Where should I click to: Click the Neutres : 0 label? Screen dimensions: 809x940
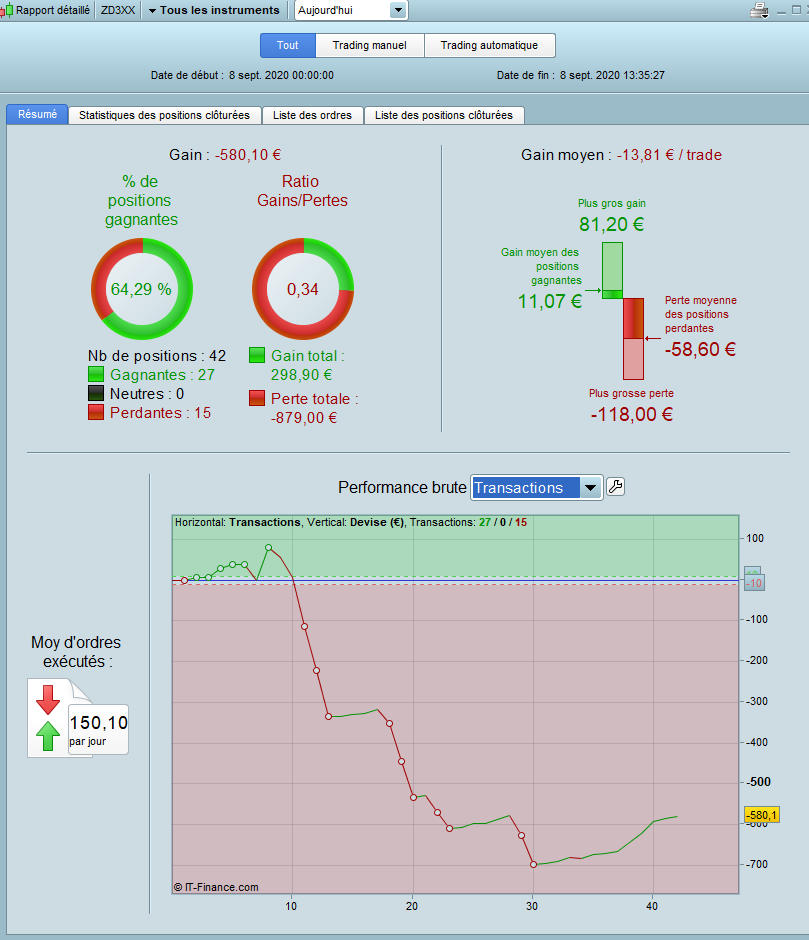[147, 393]
